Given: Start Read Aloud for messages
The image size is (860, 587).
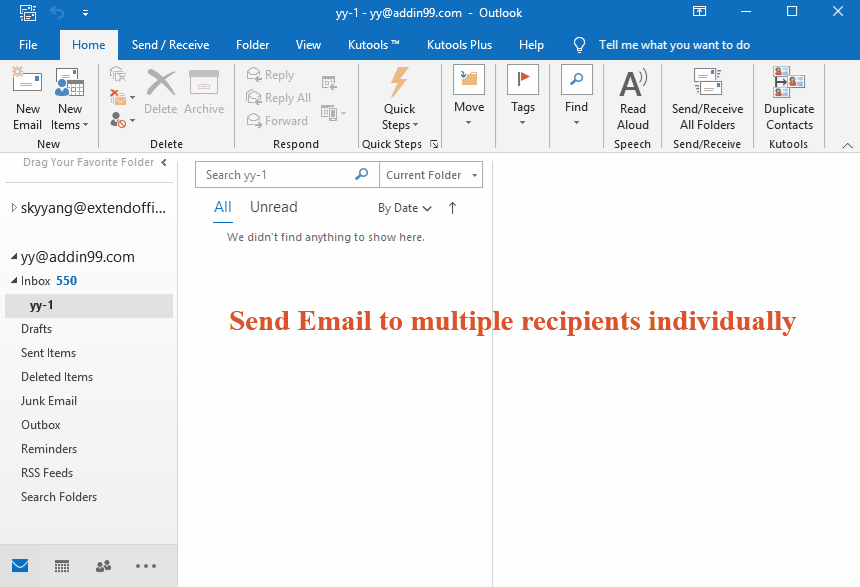Looking at the screenshot, I should coord(632,97).
